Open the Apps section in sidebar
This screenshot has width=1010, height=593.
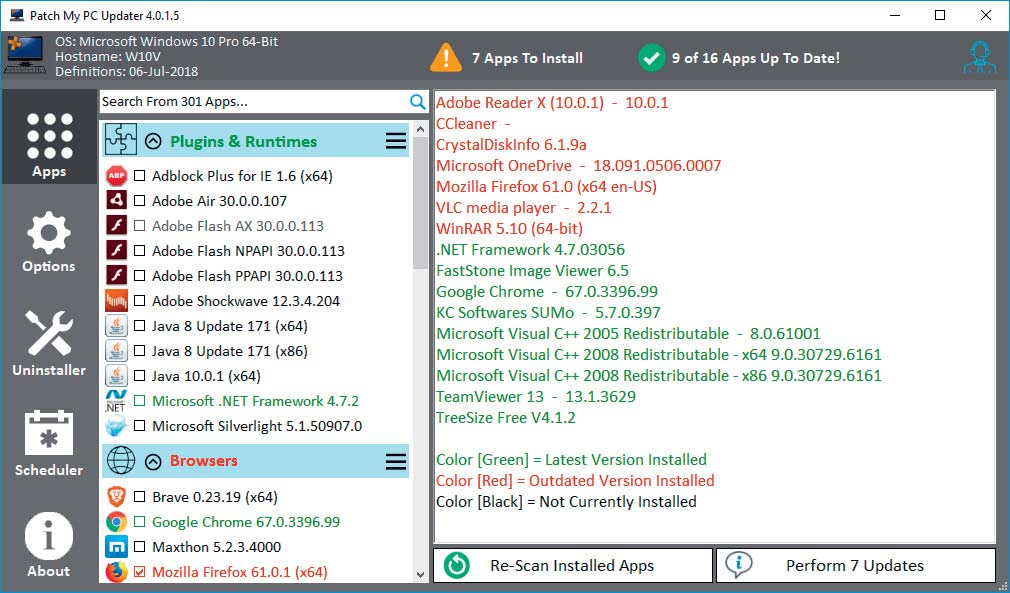point(50,137)
